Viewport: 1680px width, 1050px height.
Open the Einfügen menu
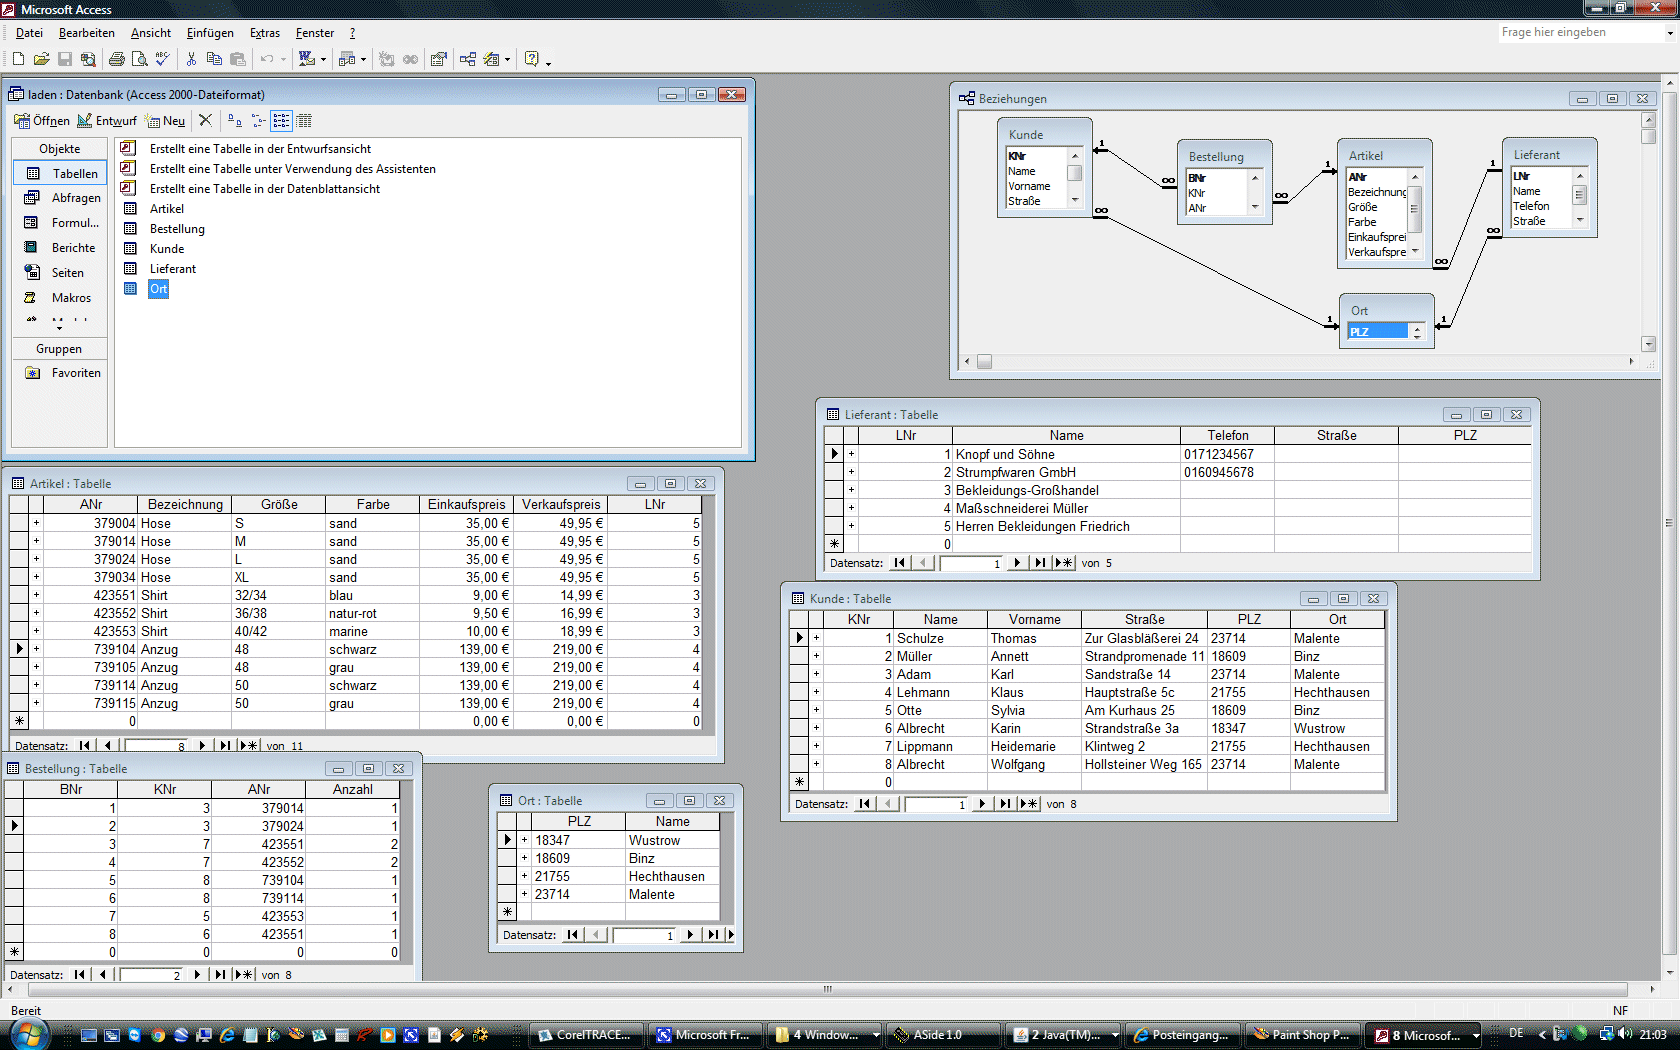(x=210, y=33)
